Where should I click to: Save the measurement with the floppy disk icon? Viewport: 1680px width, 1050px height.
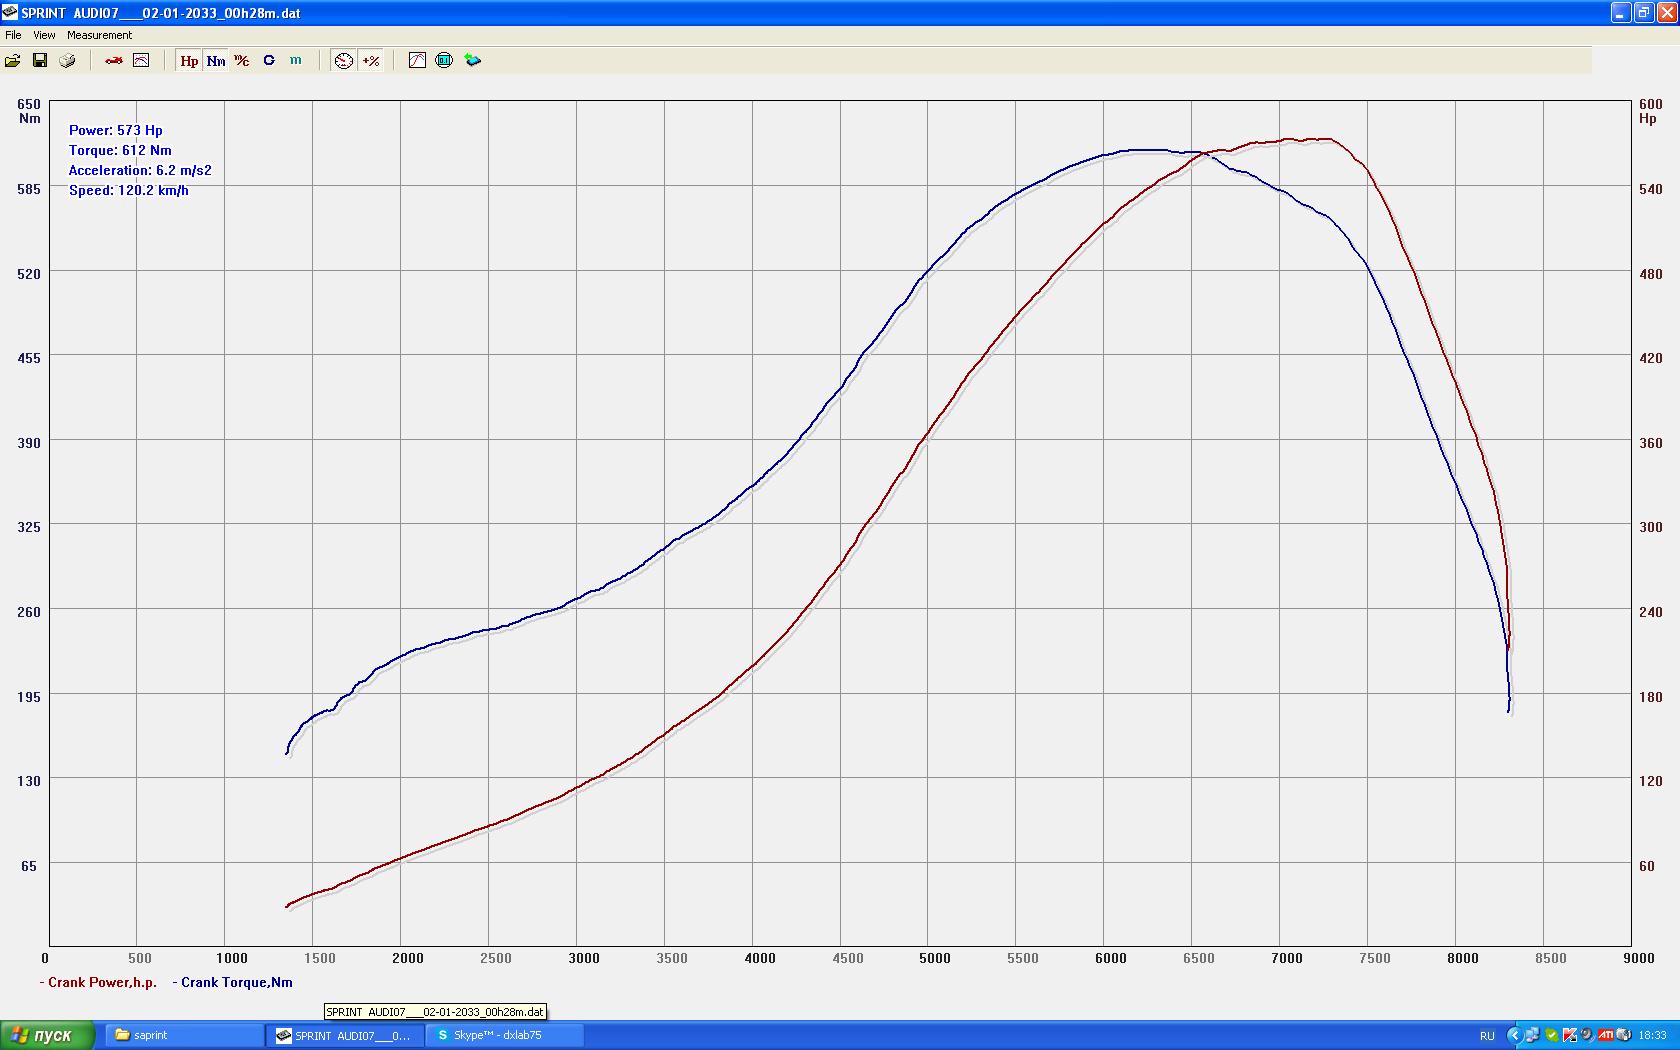pyautogui.click(x=40, y=61)
